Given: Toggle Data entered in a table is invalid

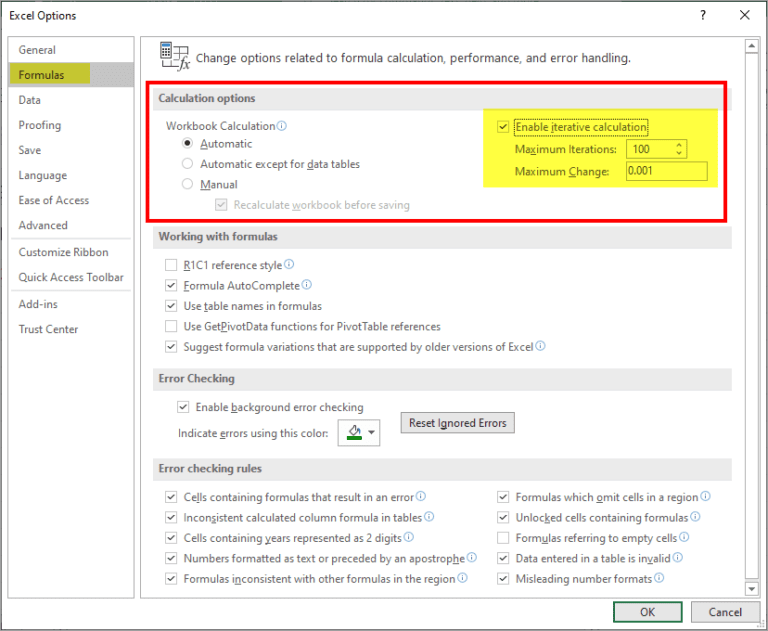Looking at the screenshot, I should tap(503, 558).
